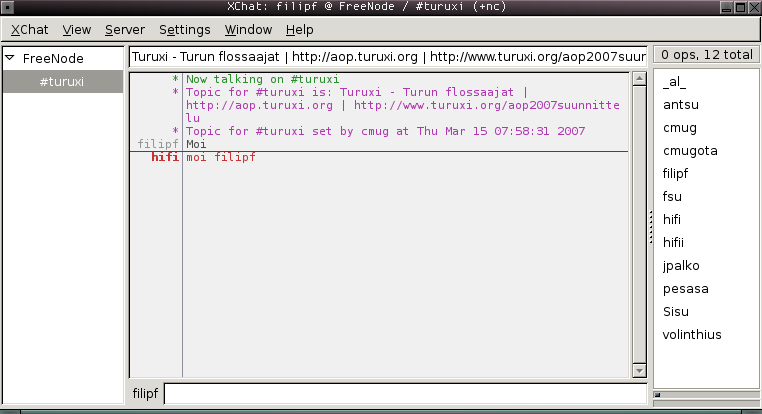The width and height of the screenshot is (762, 414).
Task: Click the 'Now talking on #turuxi' line
Action: tap(262, 79)
